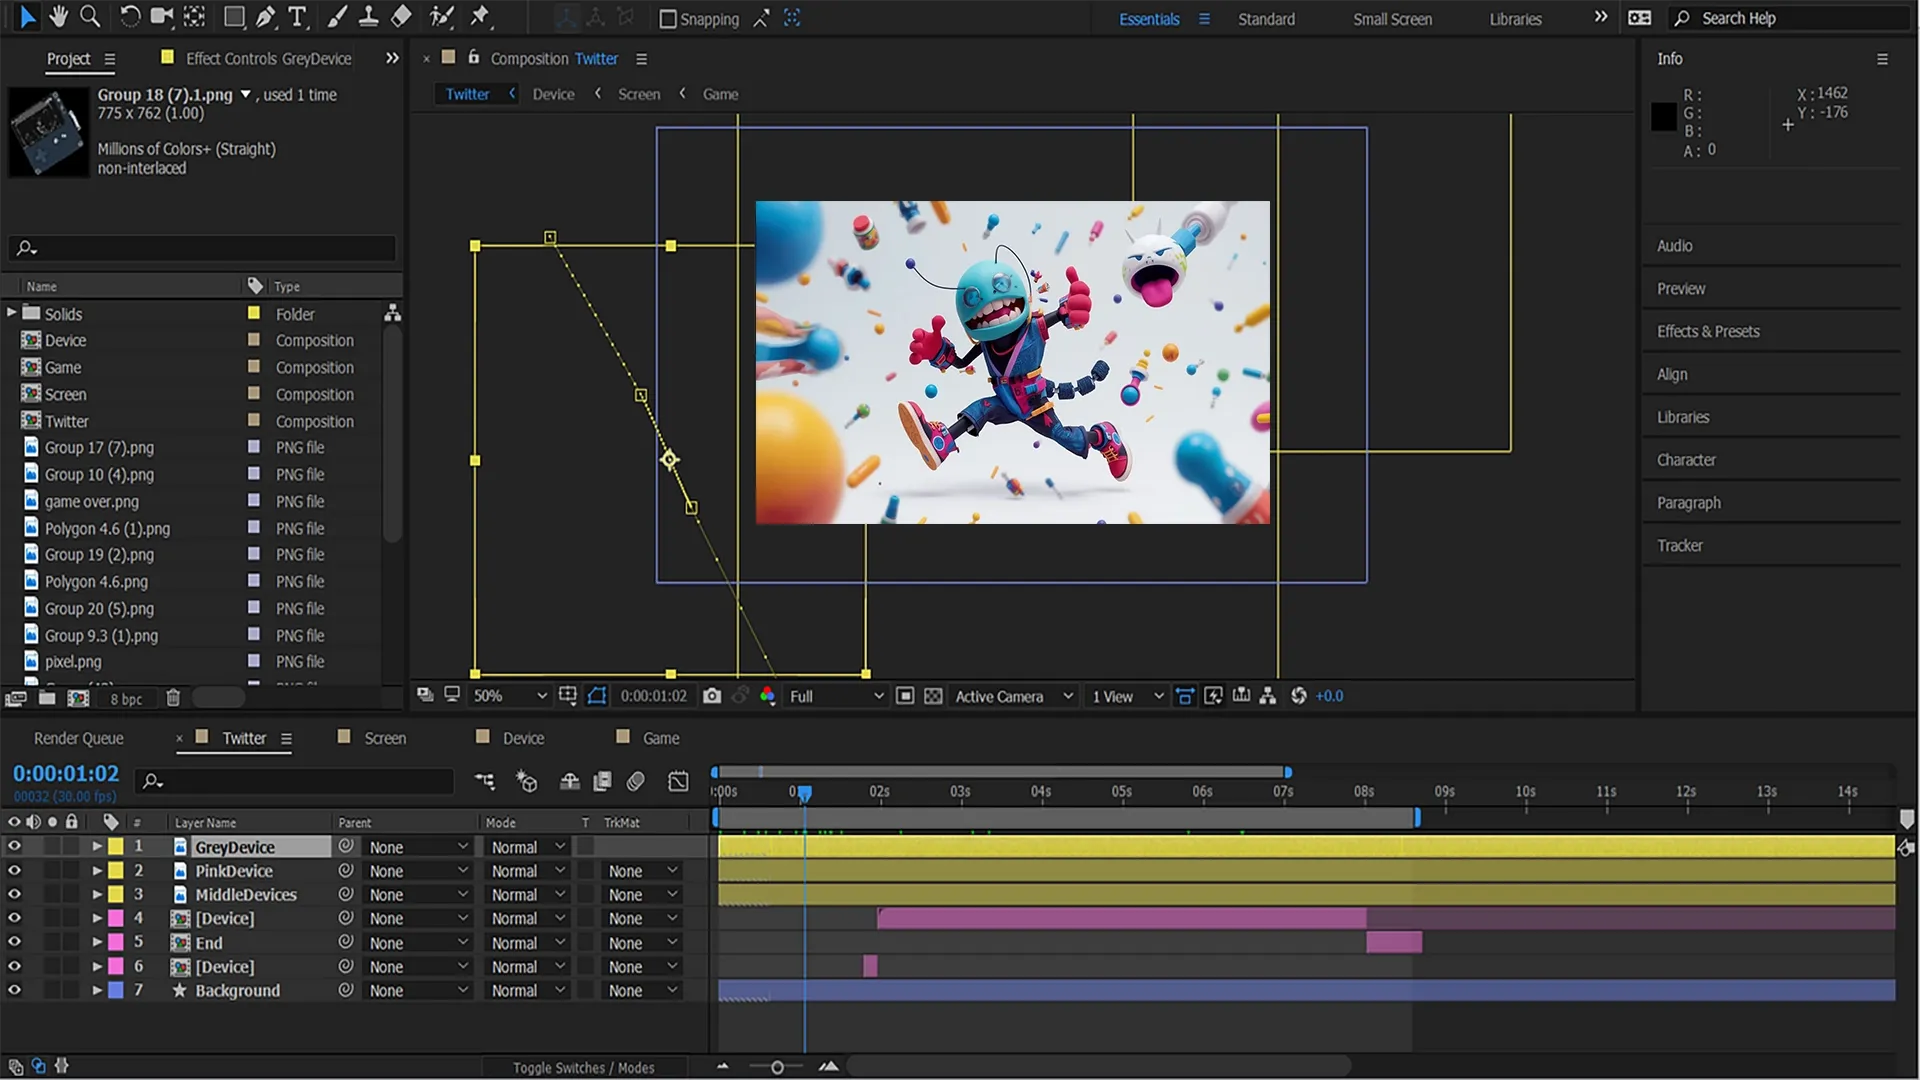
Task: Delete selected project item with trash icon
Action: click(173, 698)
